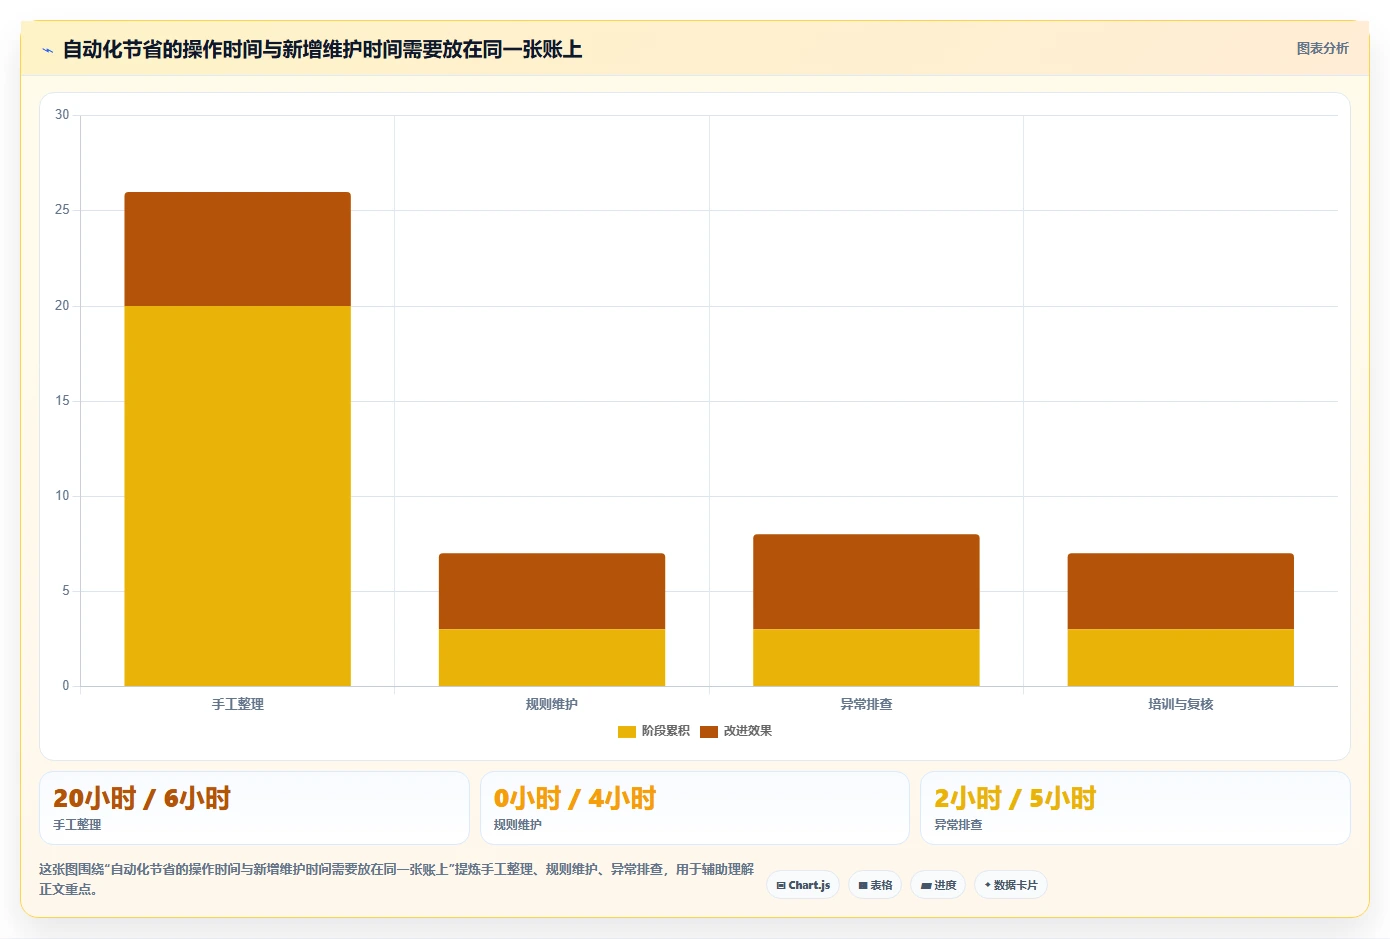Screen dimensions: 1390x939
Task: Click the 培训与复核 x-axis label
Action: point(1181,704)
